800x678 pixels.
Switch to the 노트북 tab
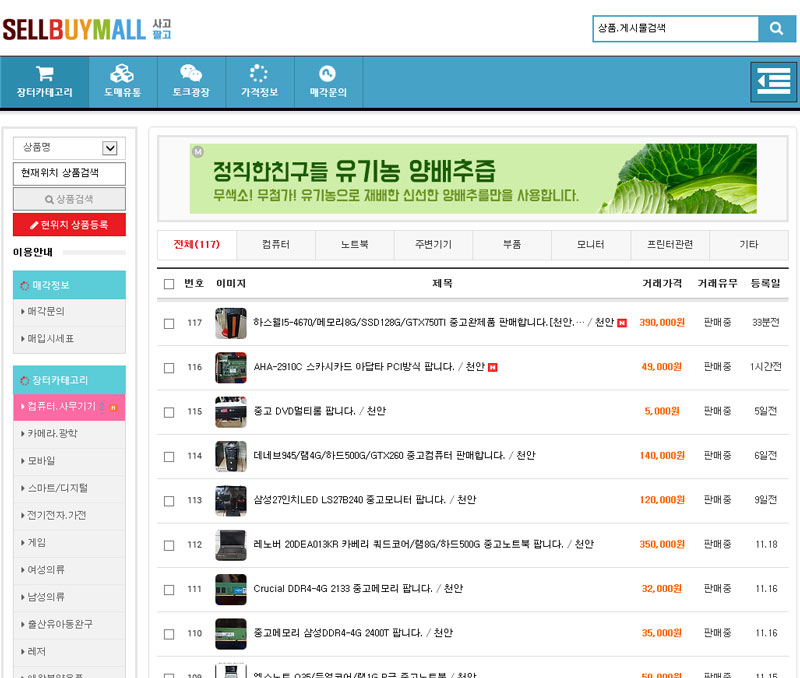pos(354,245)
